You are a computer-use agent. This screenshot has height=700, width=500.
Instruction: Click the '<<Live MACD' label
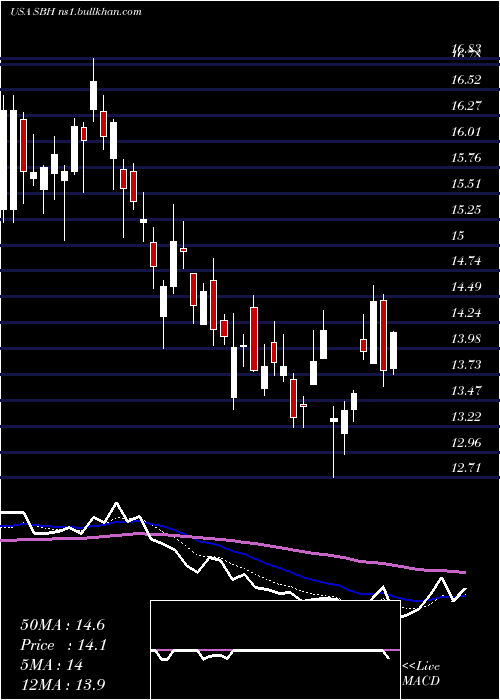[421, 674]
